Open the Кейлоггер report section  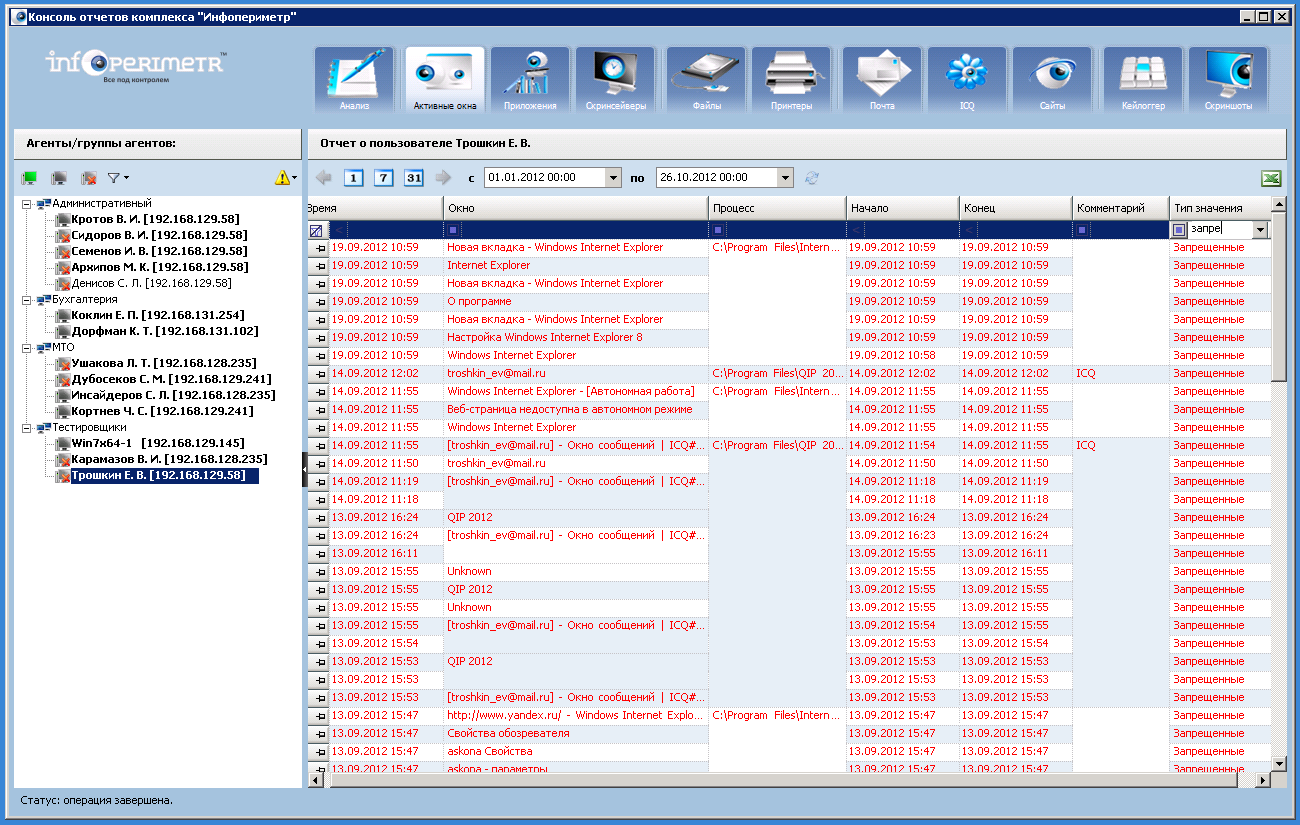pos(1142,80)
